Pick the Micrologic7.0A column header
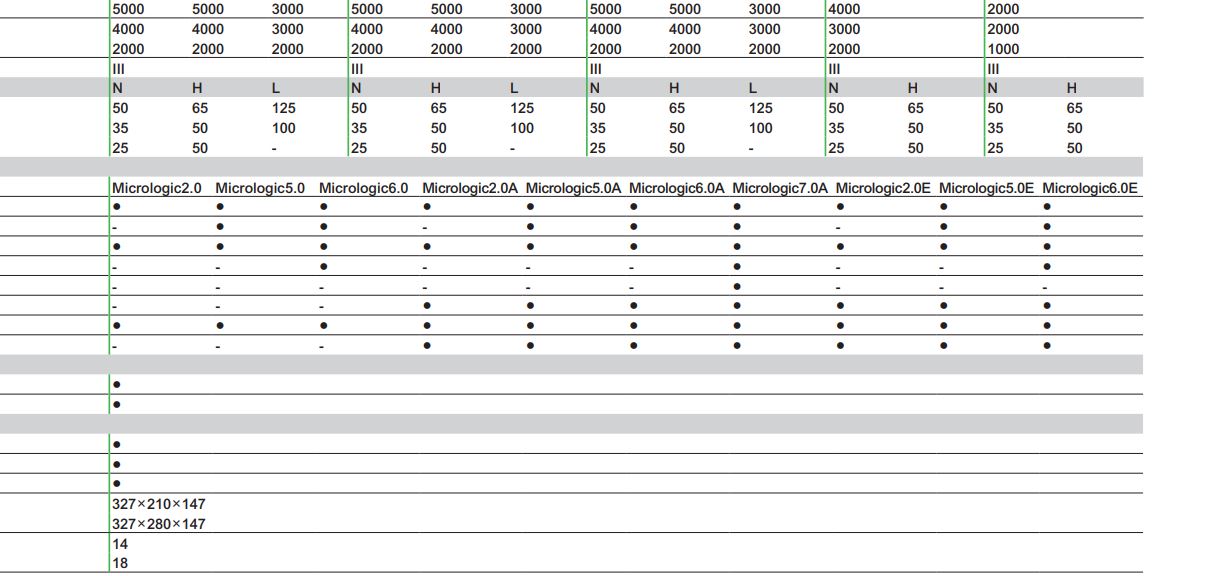 tap(780, 188)
